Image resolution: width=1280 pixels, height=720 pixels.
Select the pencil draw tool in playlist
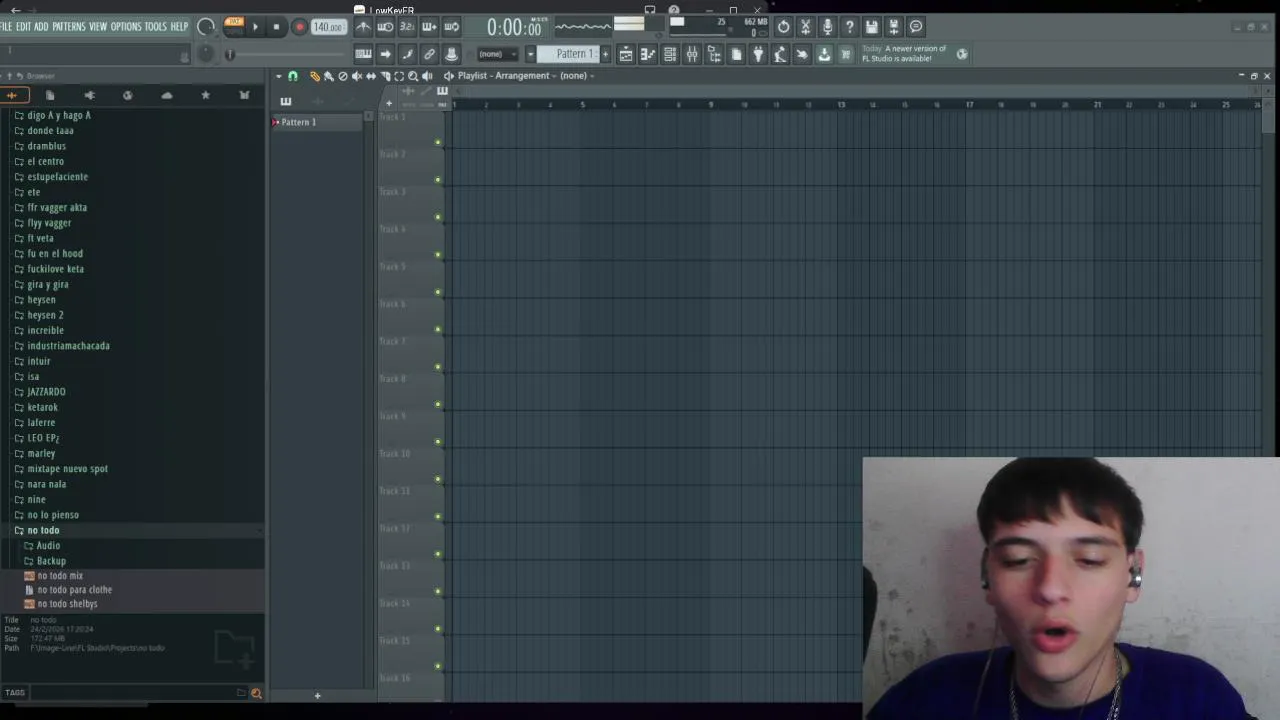click(x=314, y=76)
